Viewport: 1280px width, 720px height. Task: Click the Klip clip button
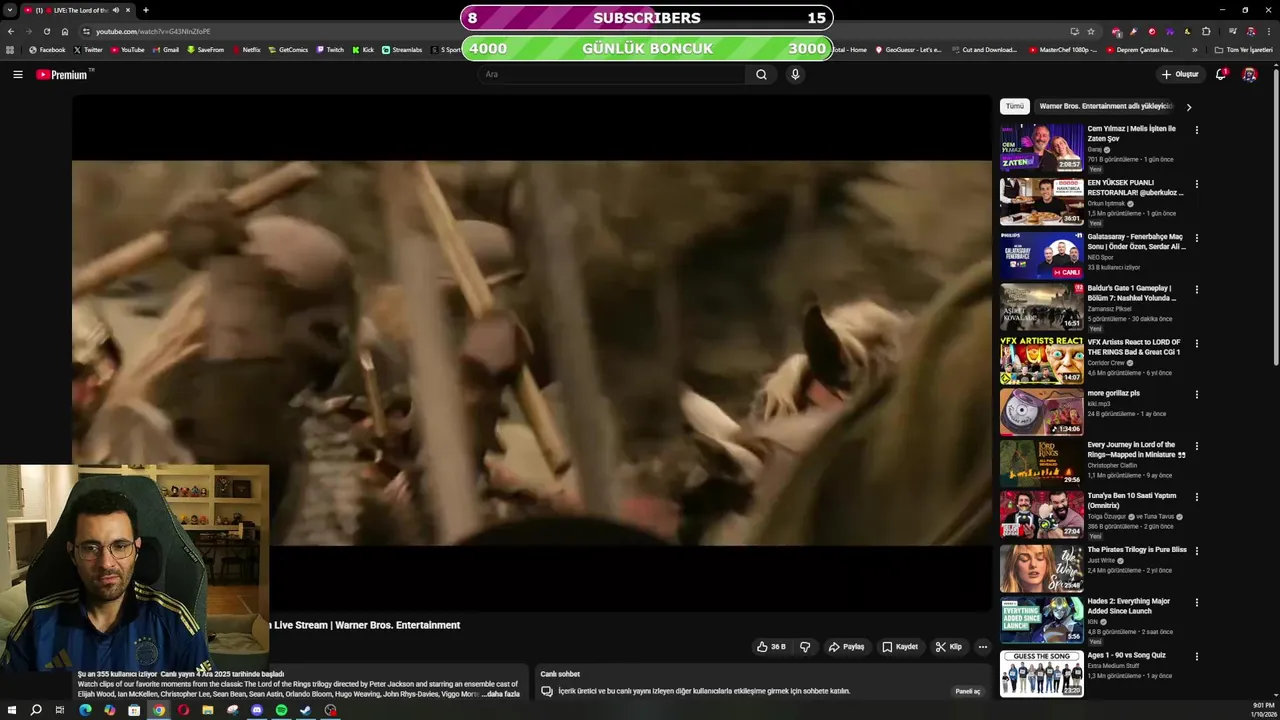point(948,647)
